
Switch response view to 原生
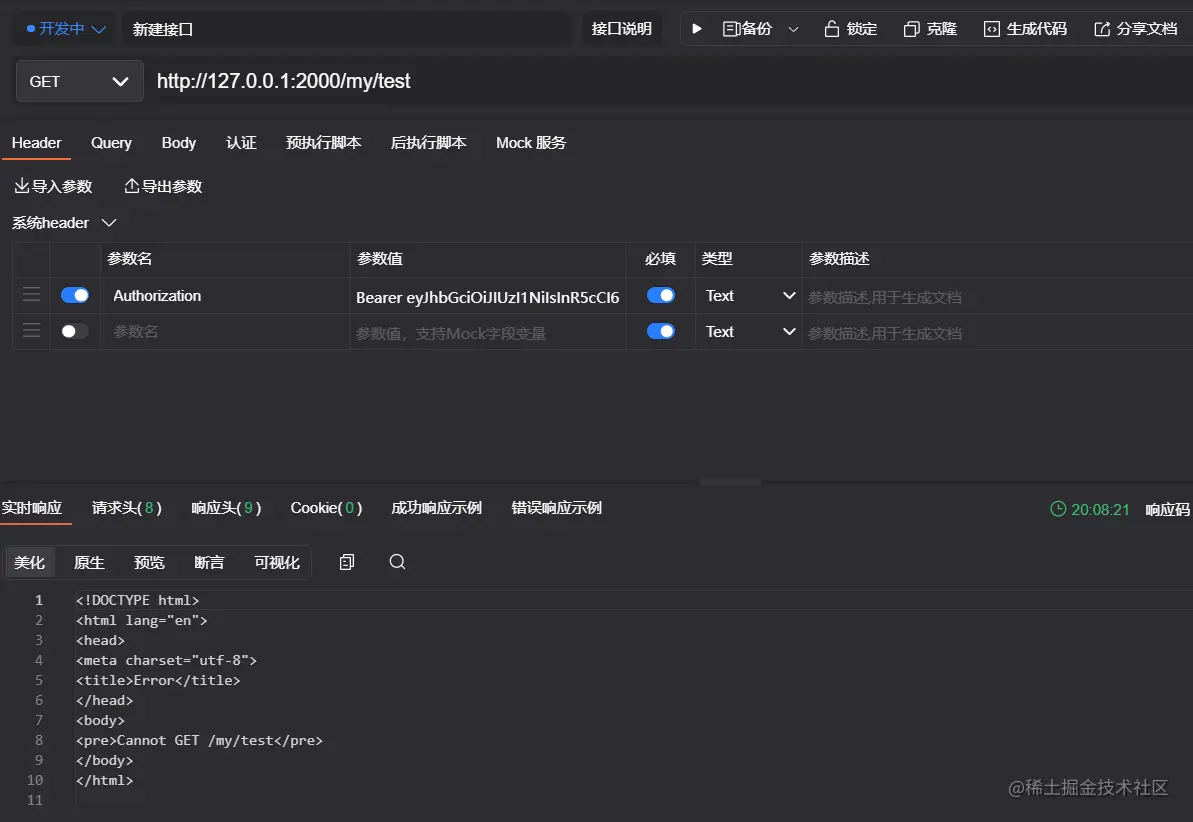click(x=89, y=562)
